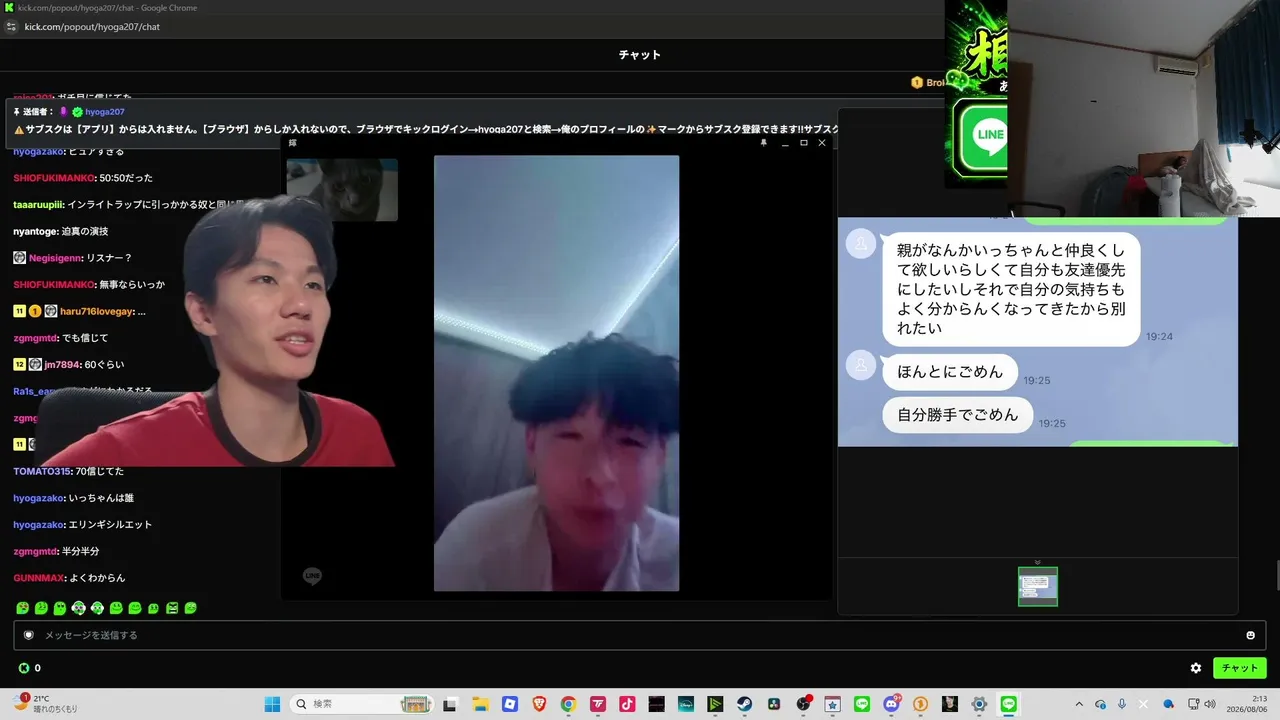Viewport: 1280px width, 720px height.
Task: Open the green LINE app left of Discord
Action: [862, 704]
